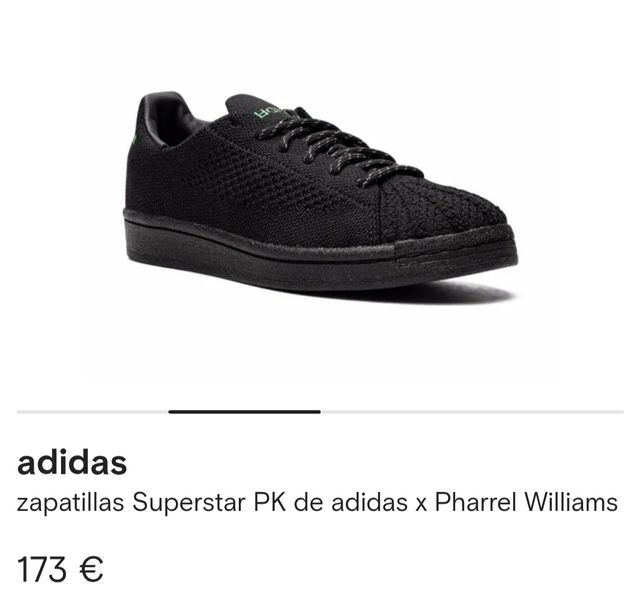Click the zapatillas Superstar PK product title
The image size is (640, 609).
317,502
